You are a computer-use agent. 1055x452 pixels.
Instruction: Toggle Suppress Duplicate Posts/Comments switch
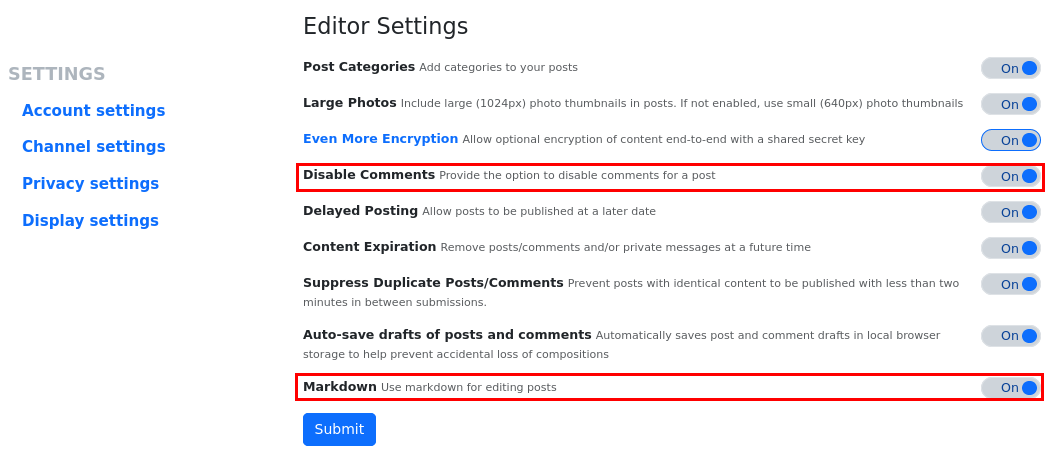pos(1010,284)
